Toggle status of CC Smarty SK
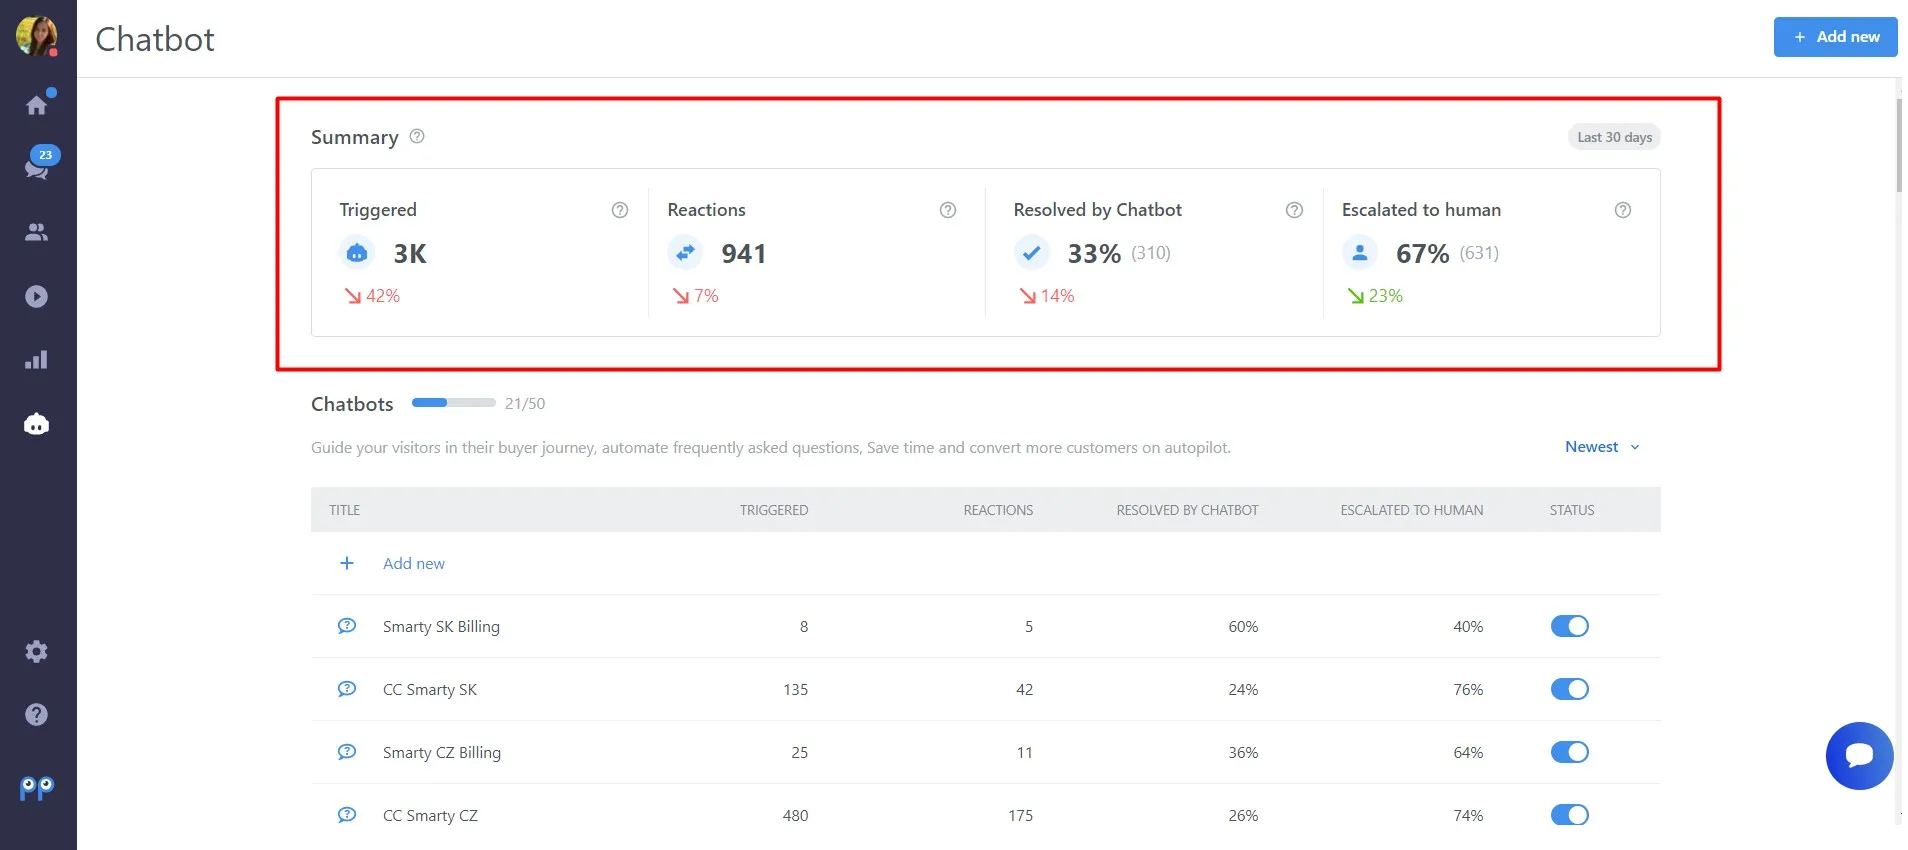 1569,689
